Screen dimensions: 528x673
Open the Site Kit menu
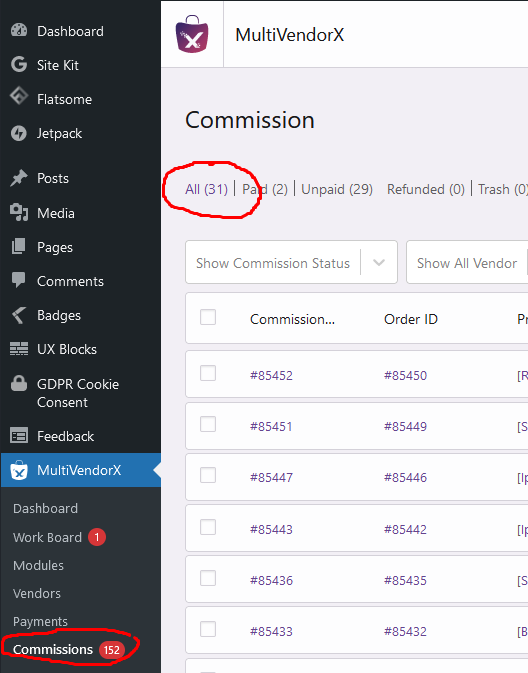[x=58, y=65]
